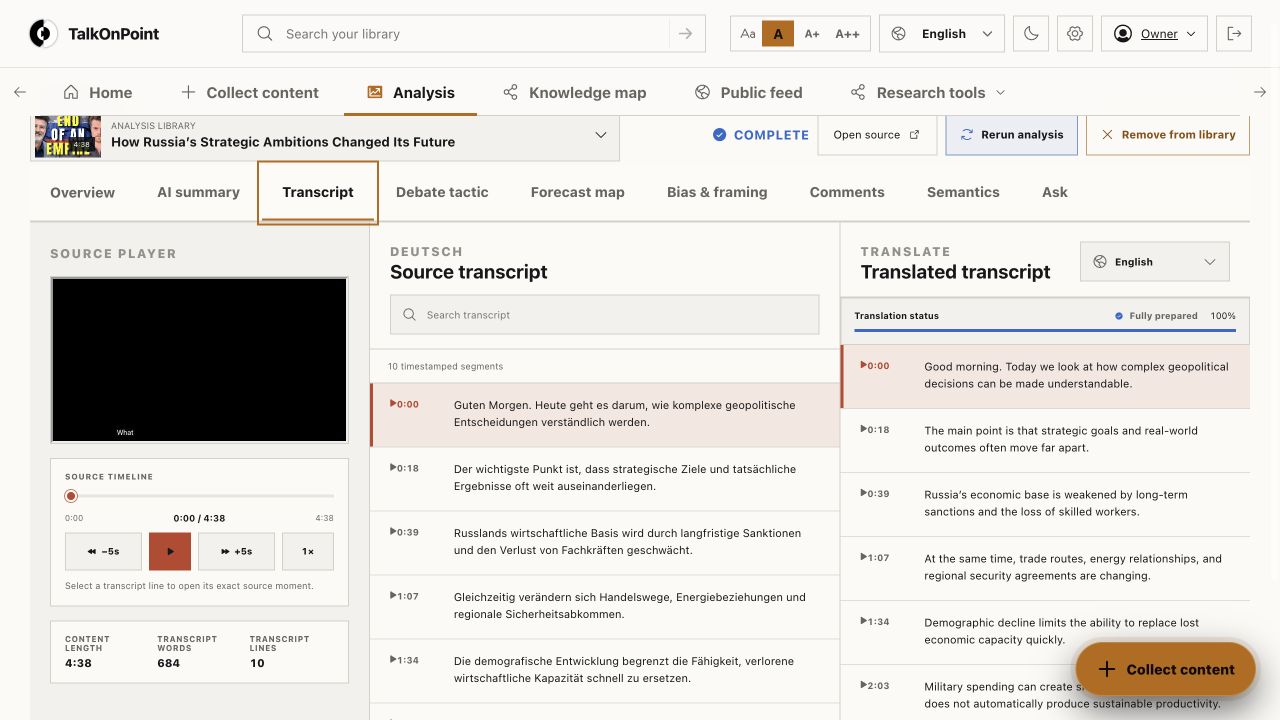Click the Search transcript input field
Image resolution: width=1280 pixels, height=720 pixels.
click(604, 314)
